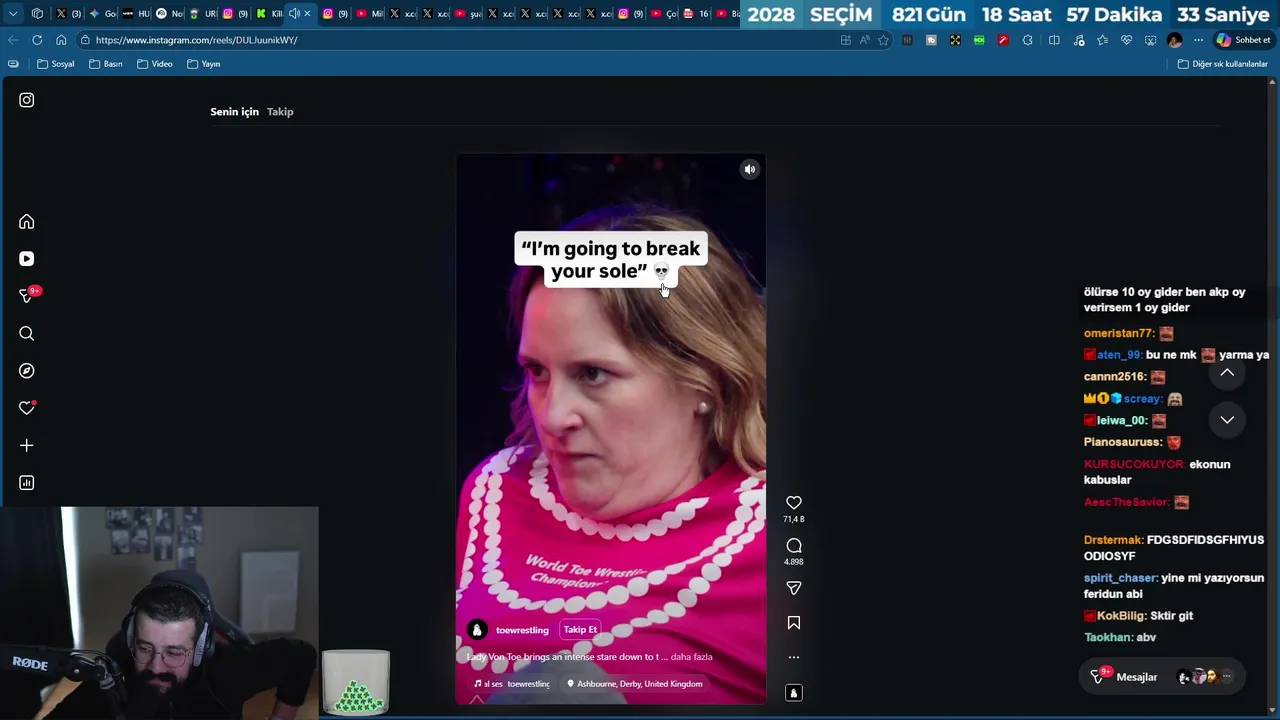The image size is (1280, 720).
Task: Open Diğer sık kullanılanlar folder
Action: click(1222, 64)
